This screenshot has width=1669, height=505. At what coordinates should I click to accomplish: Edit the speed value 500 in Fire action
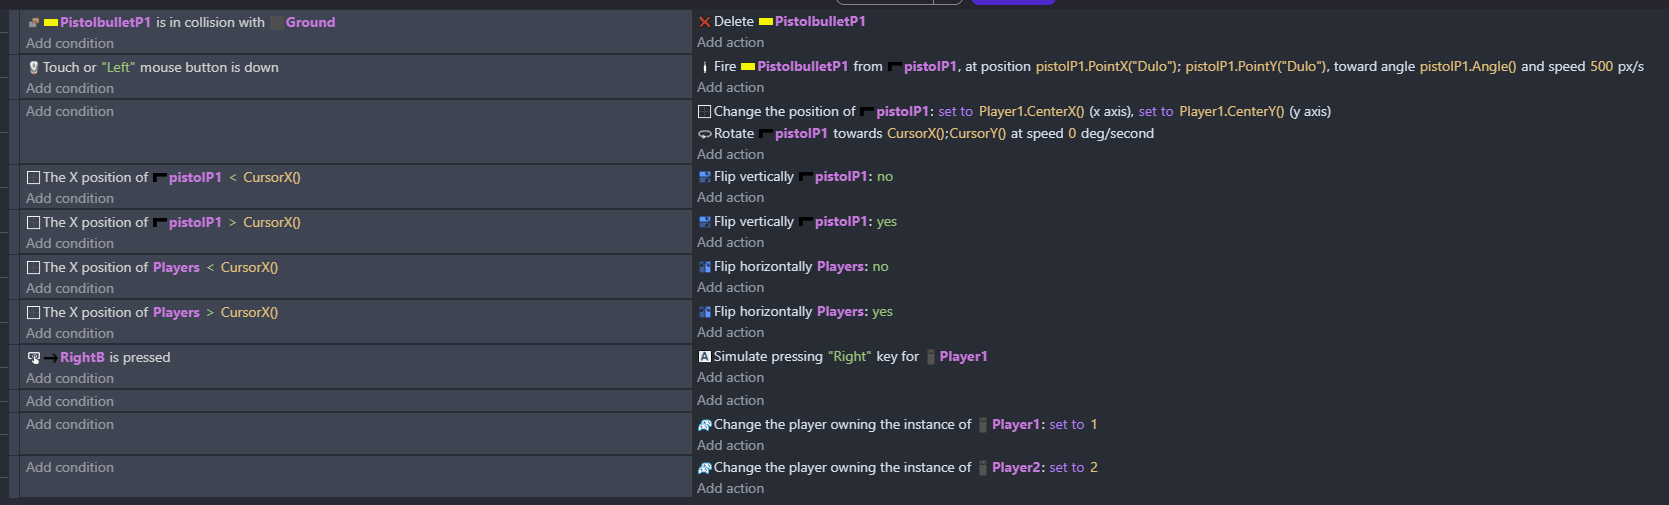1601,67
